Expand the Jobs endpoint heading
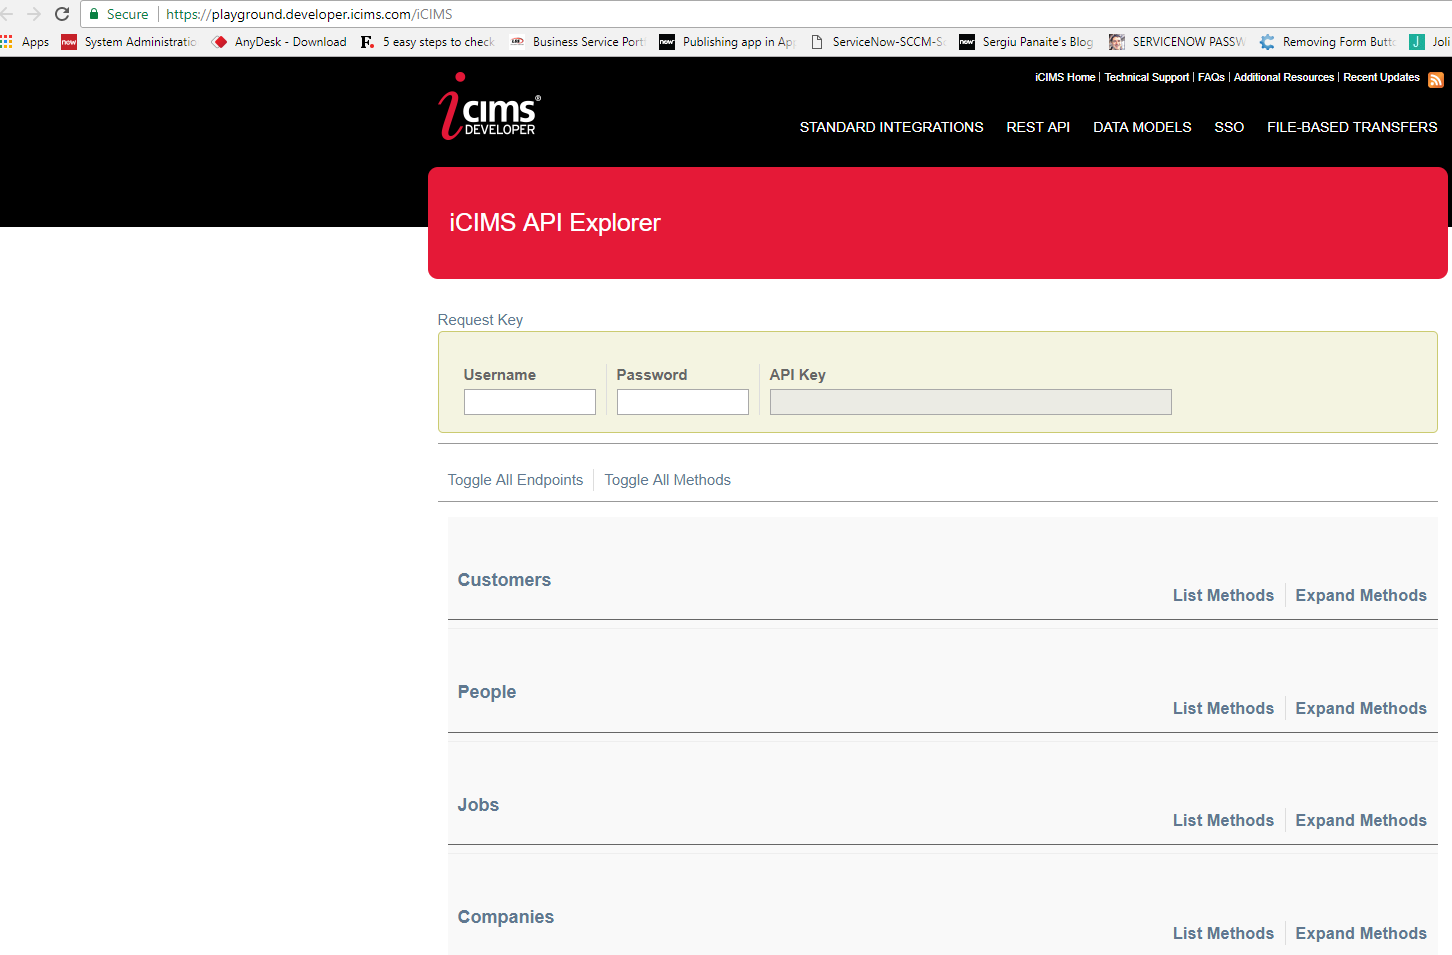This screenshot has height=955, width=1452. click(478, 805)
